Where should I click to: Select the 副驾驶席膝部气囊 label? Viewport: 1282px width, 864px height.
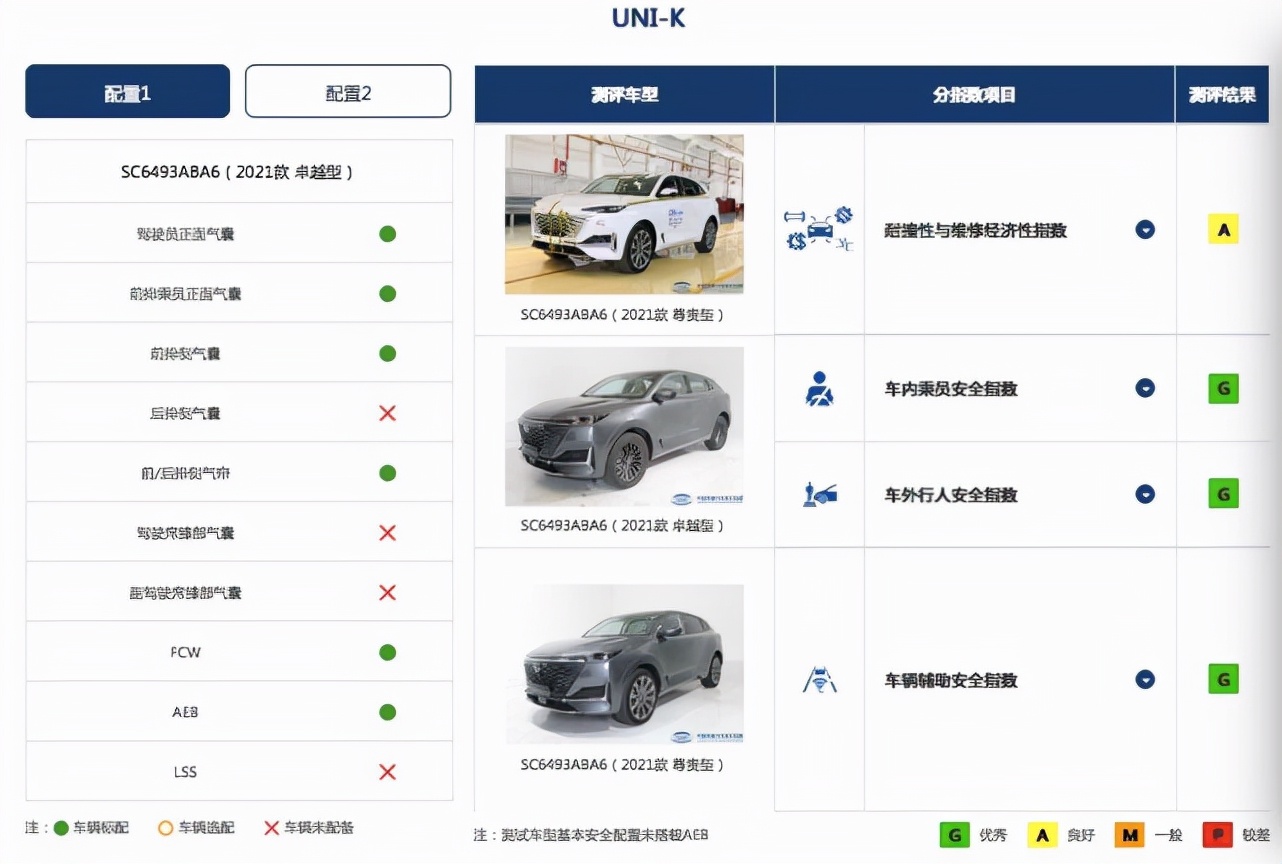pos(185,593)
